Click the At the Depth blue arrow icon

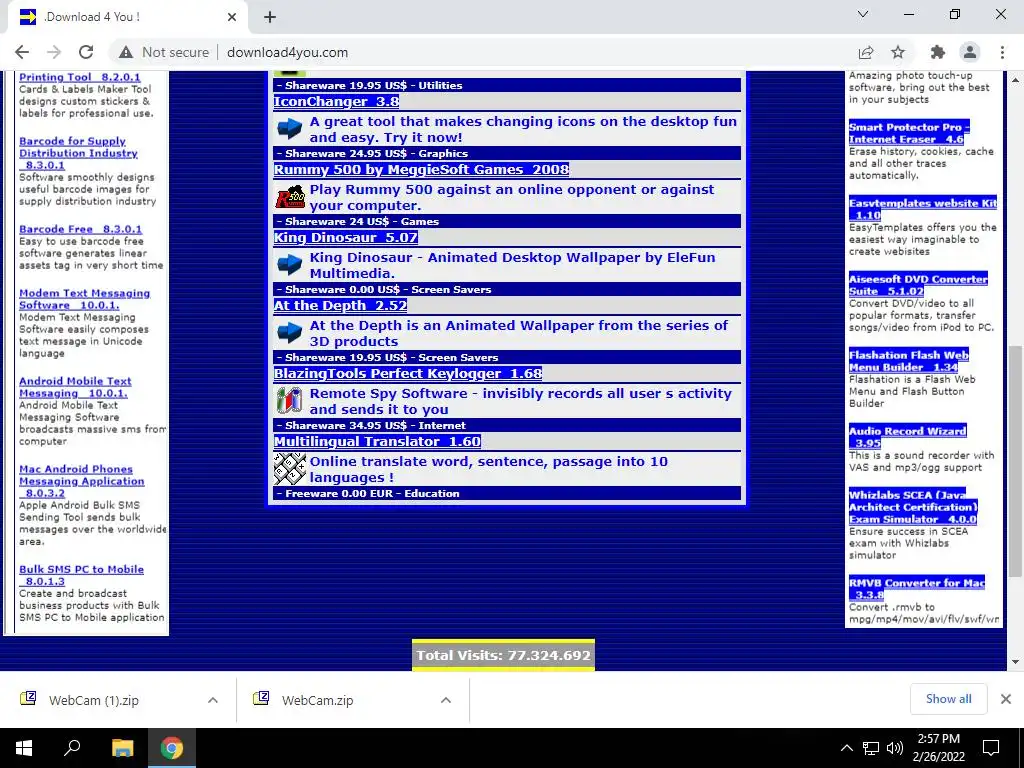(289, 332)
